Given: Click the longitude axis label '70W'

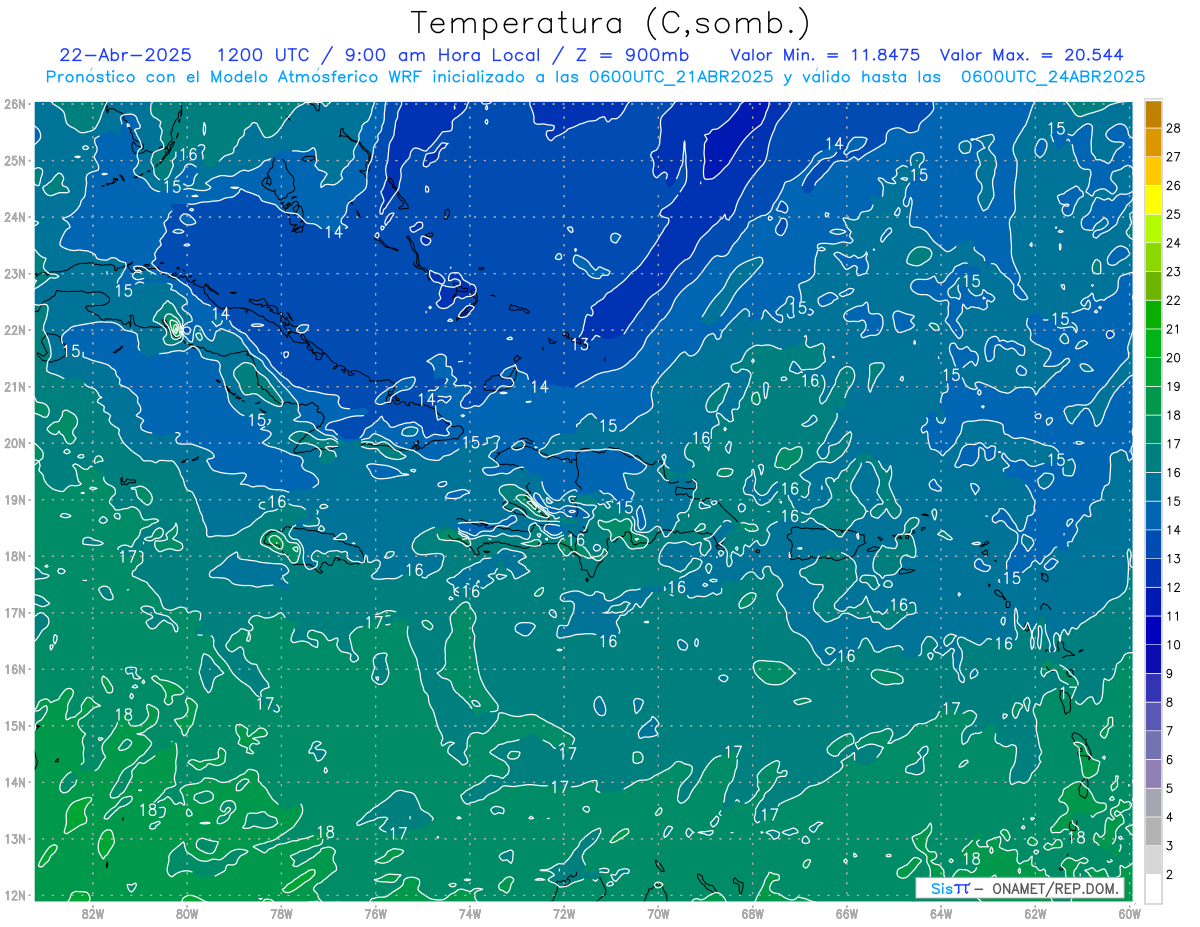Looking at the screenshot, I should [x=658, y=914].
